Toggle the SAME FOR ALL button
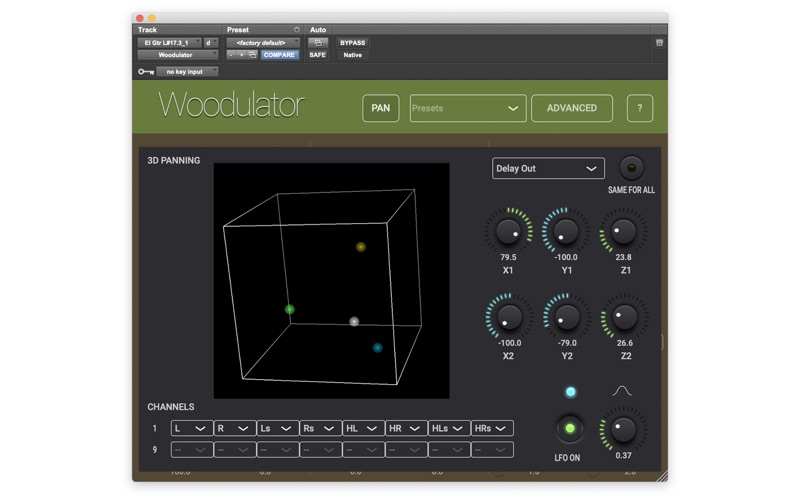This screenshot has width=800, height=500. [x=631, y=168]
